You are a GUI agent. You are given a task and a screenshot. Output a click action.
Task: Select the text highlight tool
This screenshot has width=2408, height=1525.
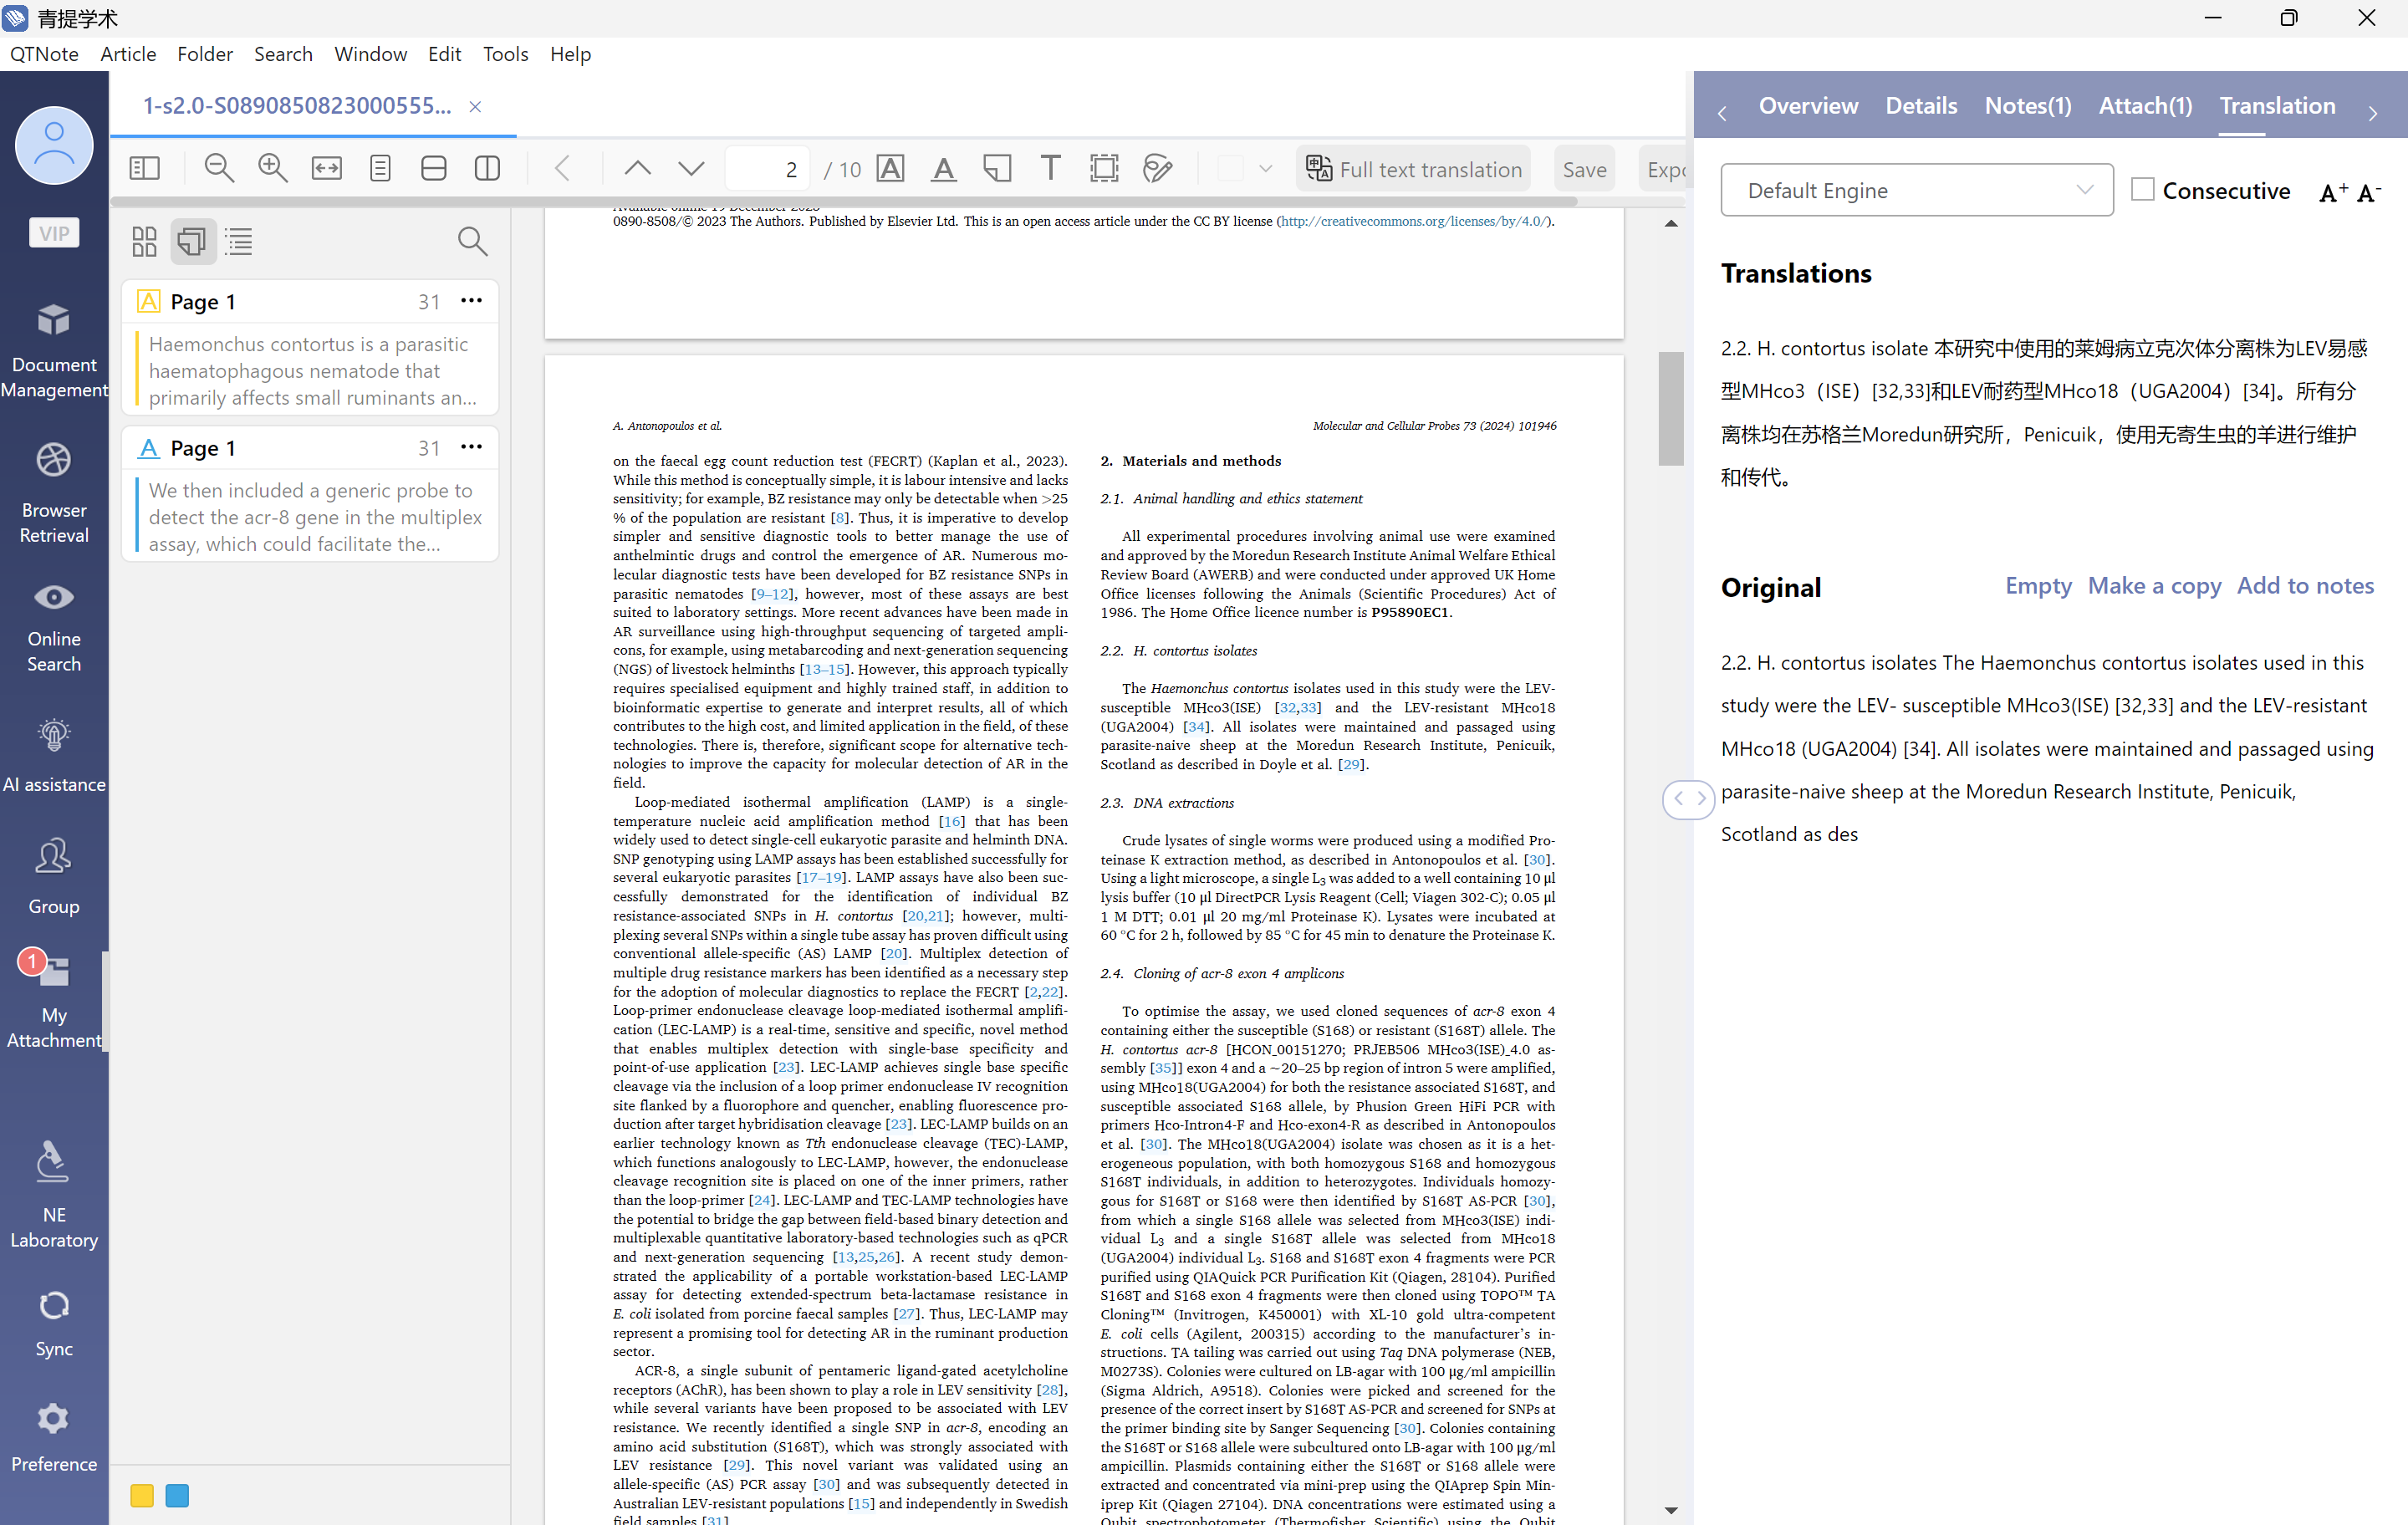pos(890,169)
